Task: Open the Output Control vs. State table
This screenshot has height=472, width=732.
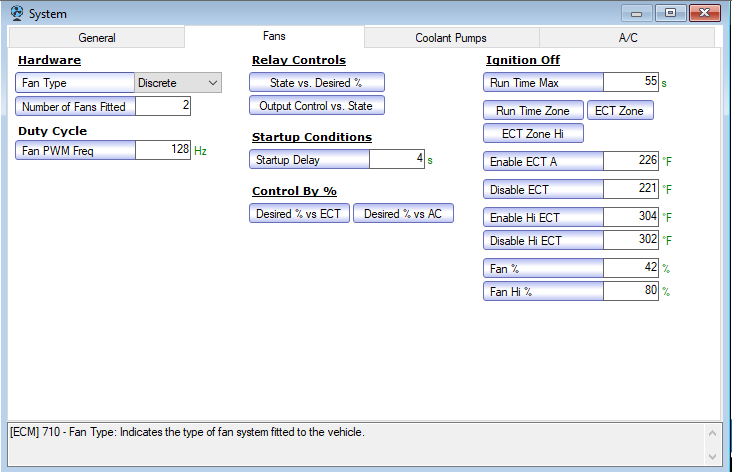Action: click(x=317, y=106)
